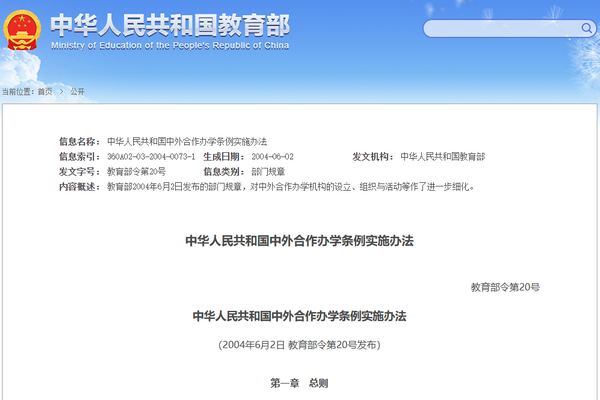Select the date value 2004-06-02
The width and height of the screenshot is (600, 400).
[x=272, y=157]
